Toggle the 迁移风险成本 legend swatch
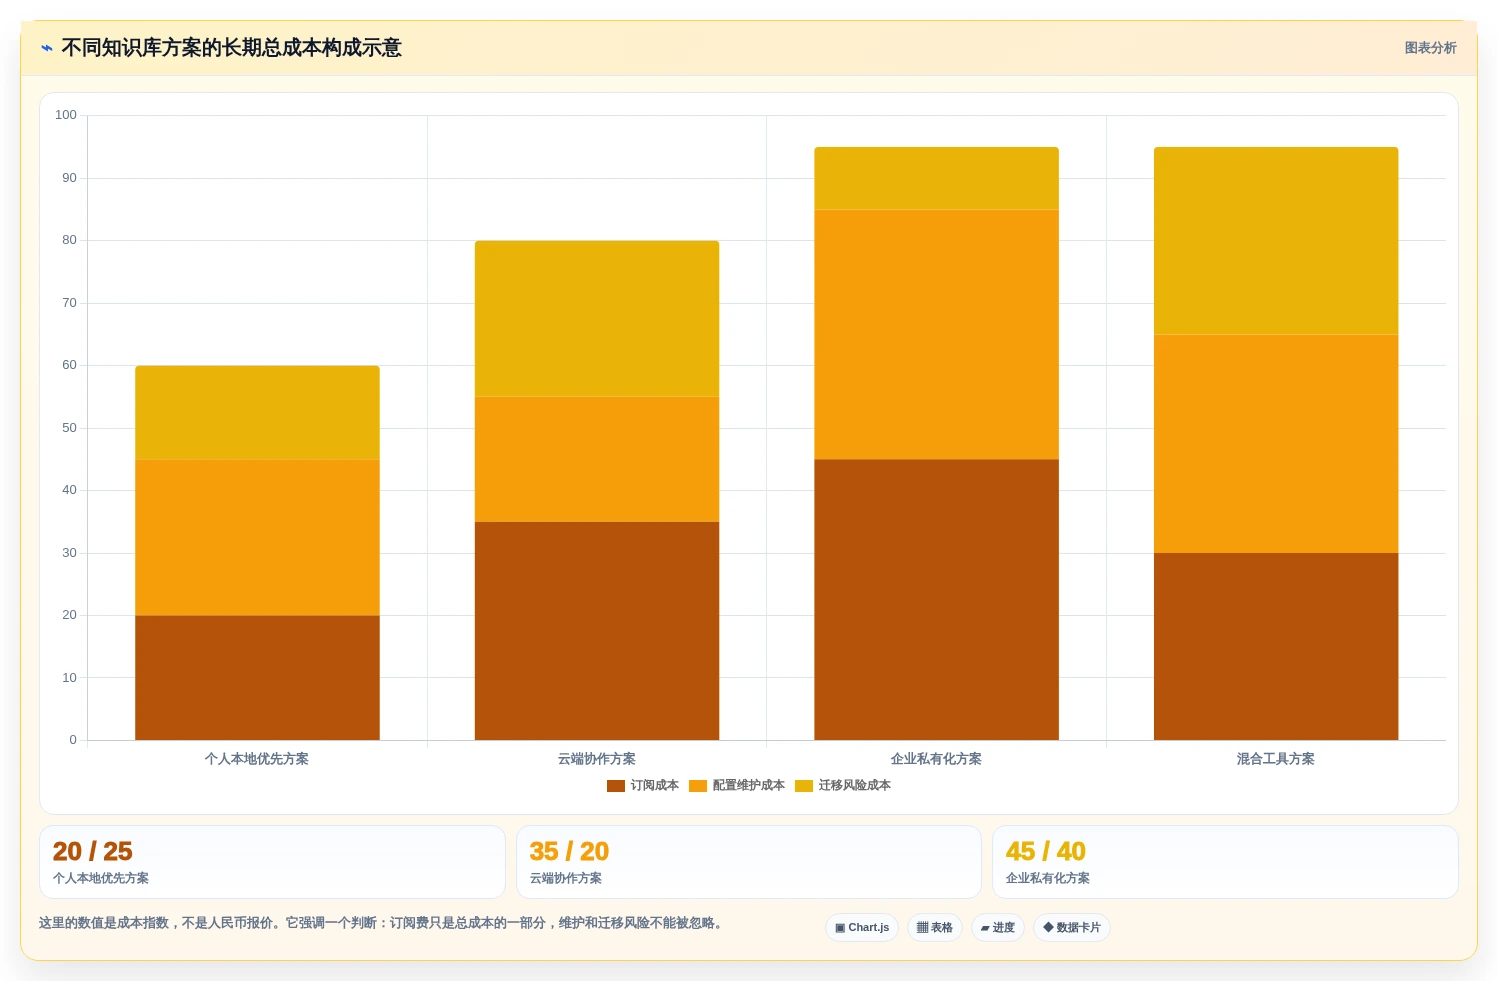The image size is (1498, 981). (x=804, y=786)
